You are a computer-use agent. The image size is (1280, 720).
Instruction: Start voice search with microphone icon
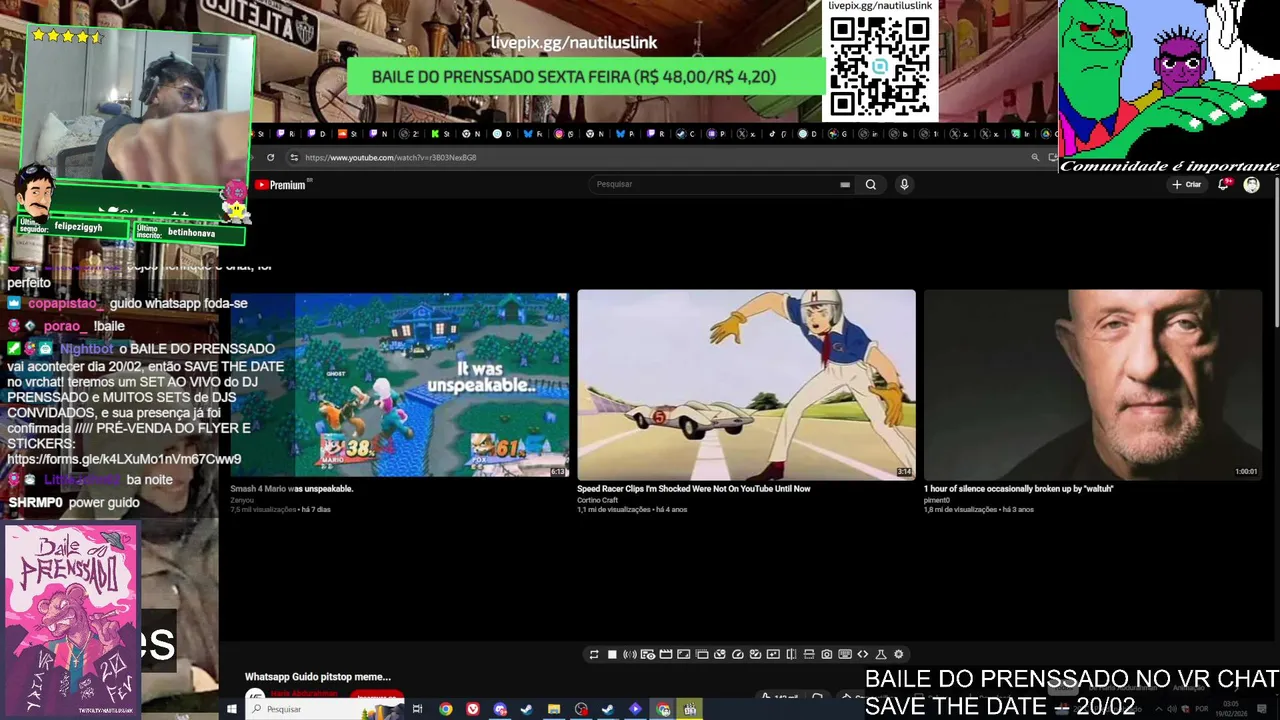(x=904, y=184)
